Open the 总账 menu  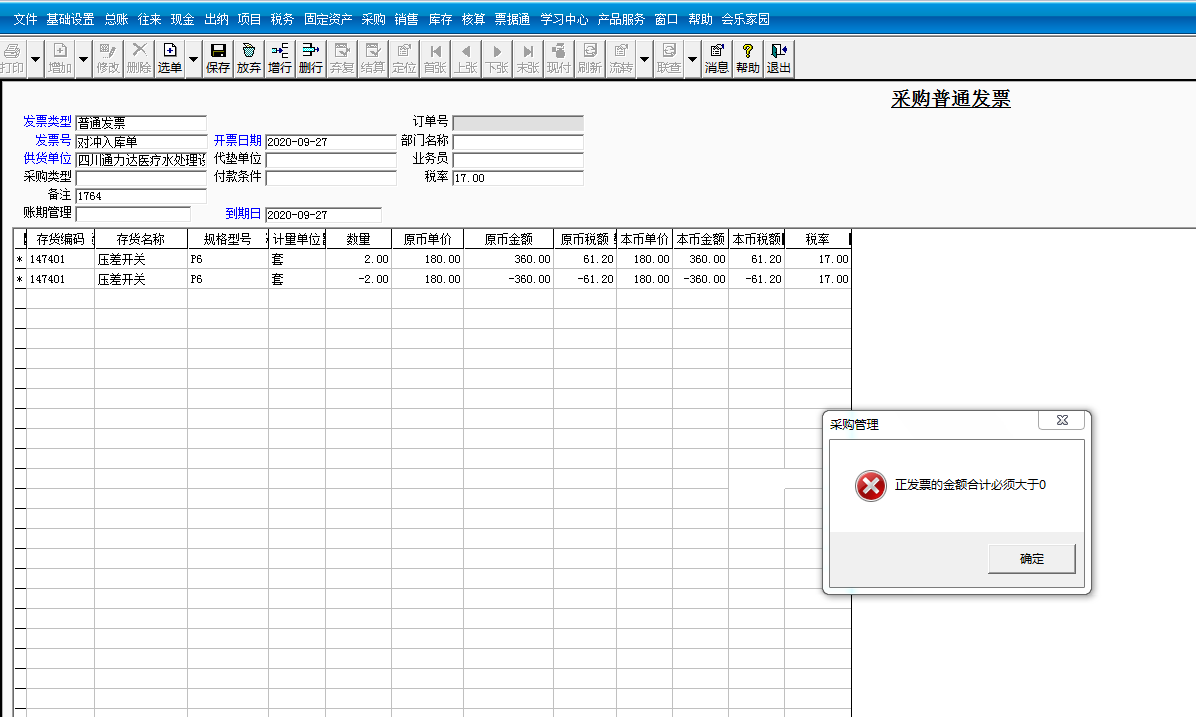pyautogui.click(x=117, y=19)
